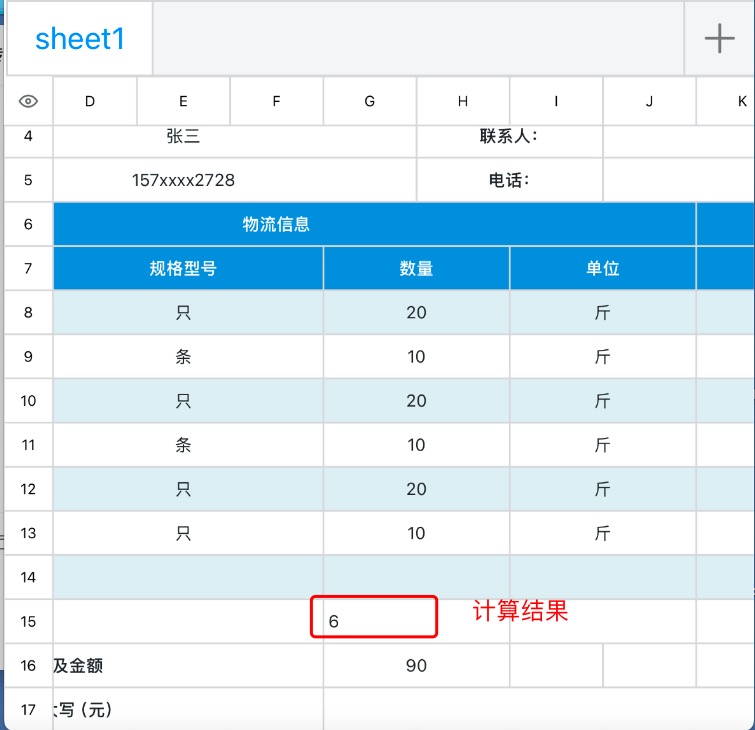Viewport: 755px width, 730px height.
Task: Click the 只 cell in row 8
Action: click(188, 312)
